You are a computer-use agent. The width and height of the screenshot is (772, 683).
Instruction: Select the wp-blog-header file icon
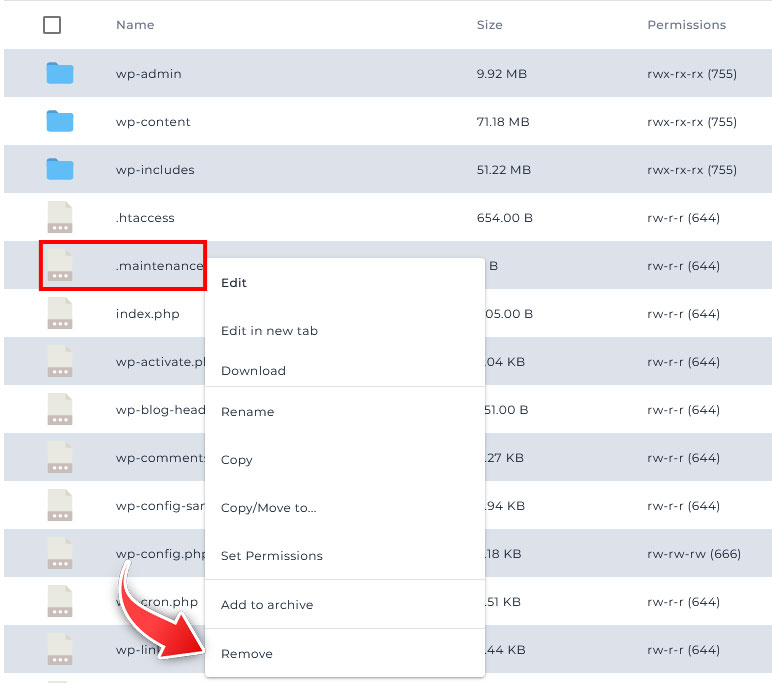pos(60,409)
